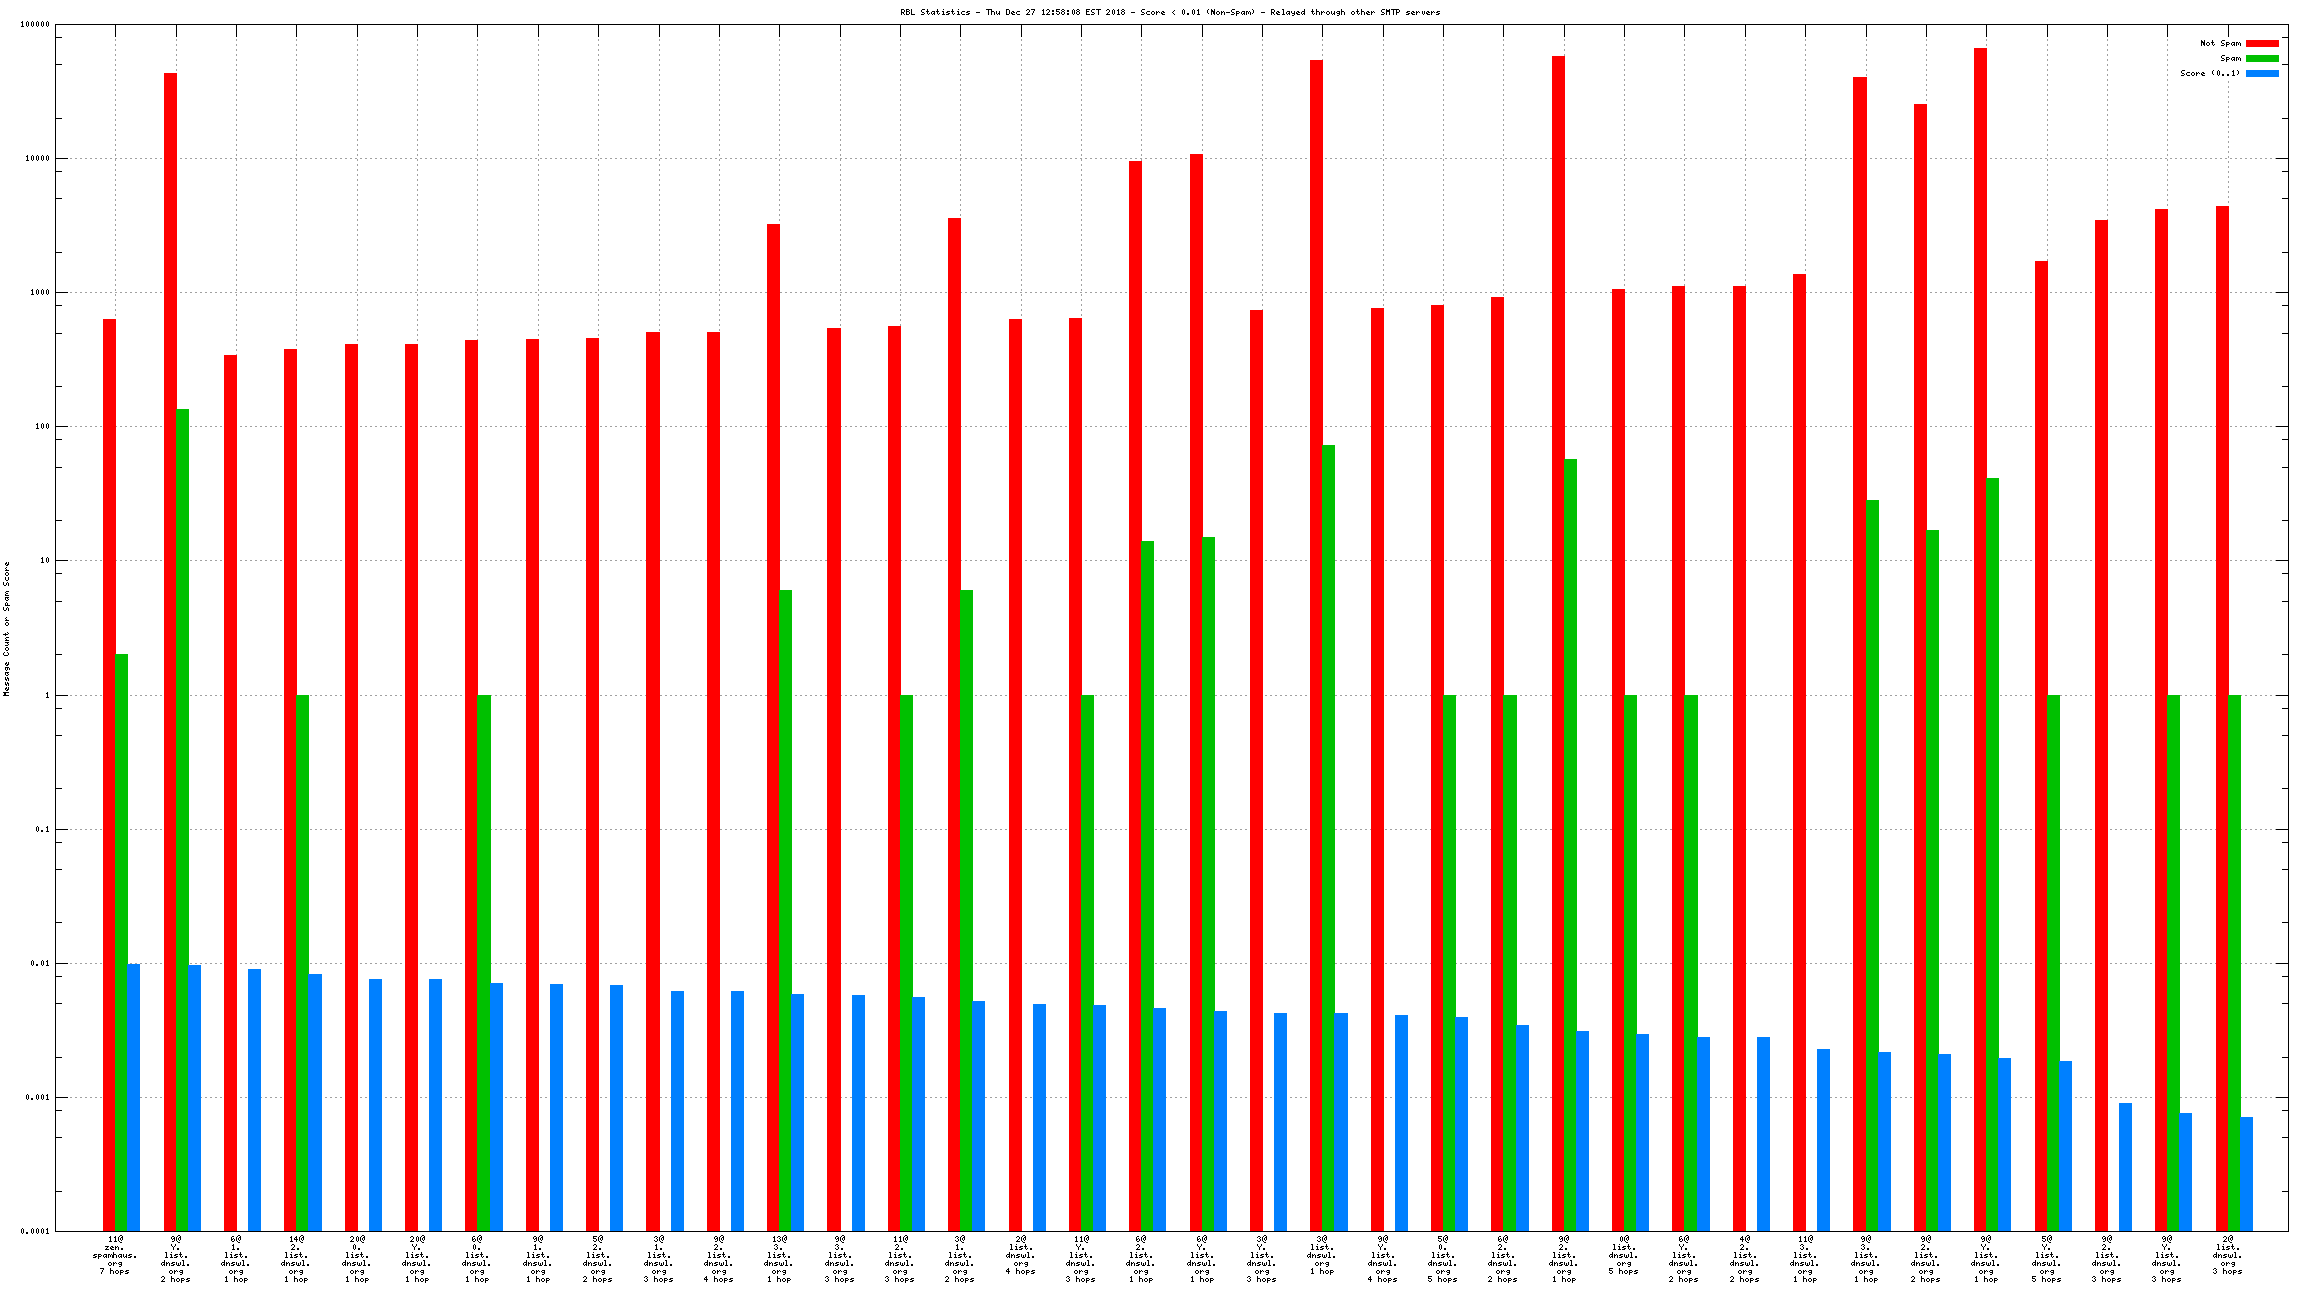Click the green Spam legend swatch
The height and width of the screenshot is (1296, 2304).
coord(2262,58)
